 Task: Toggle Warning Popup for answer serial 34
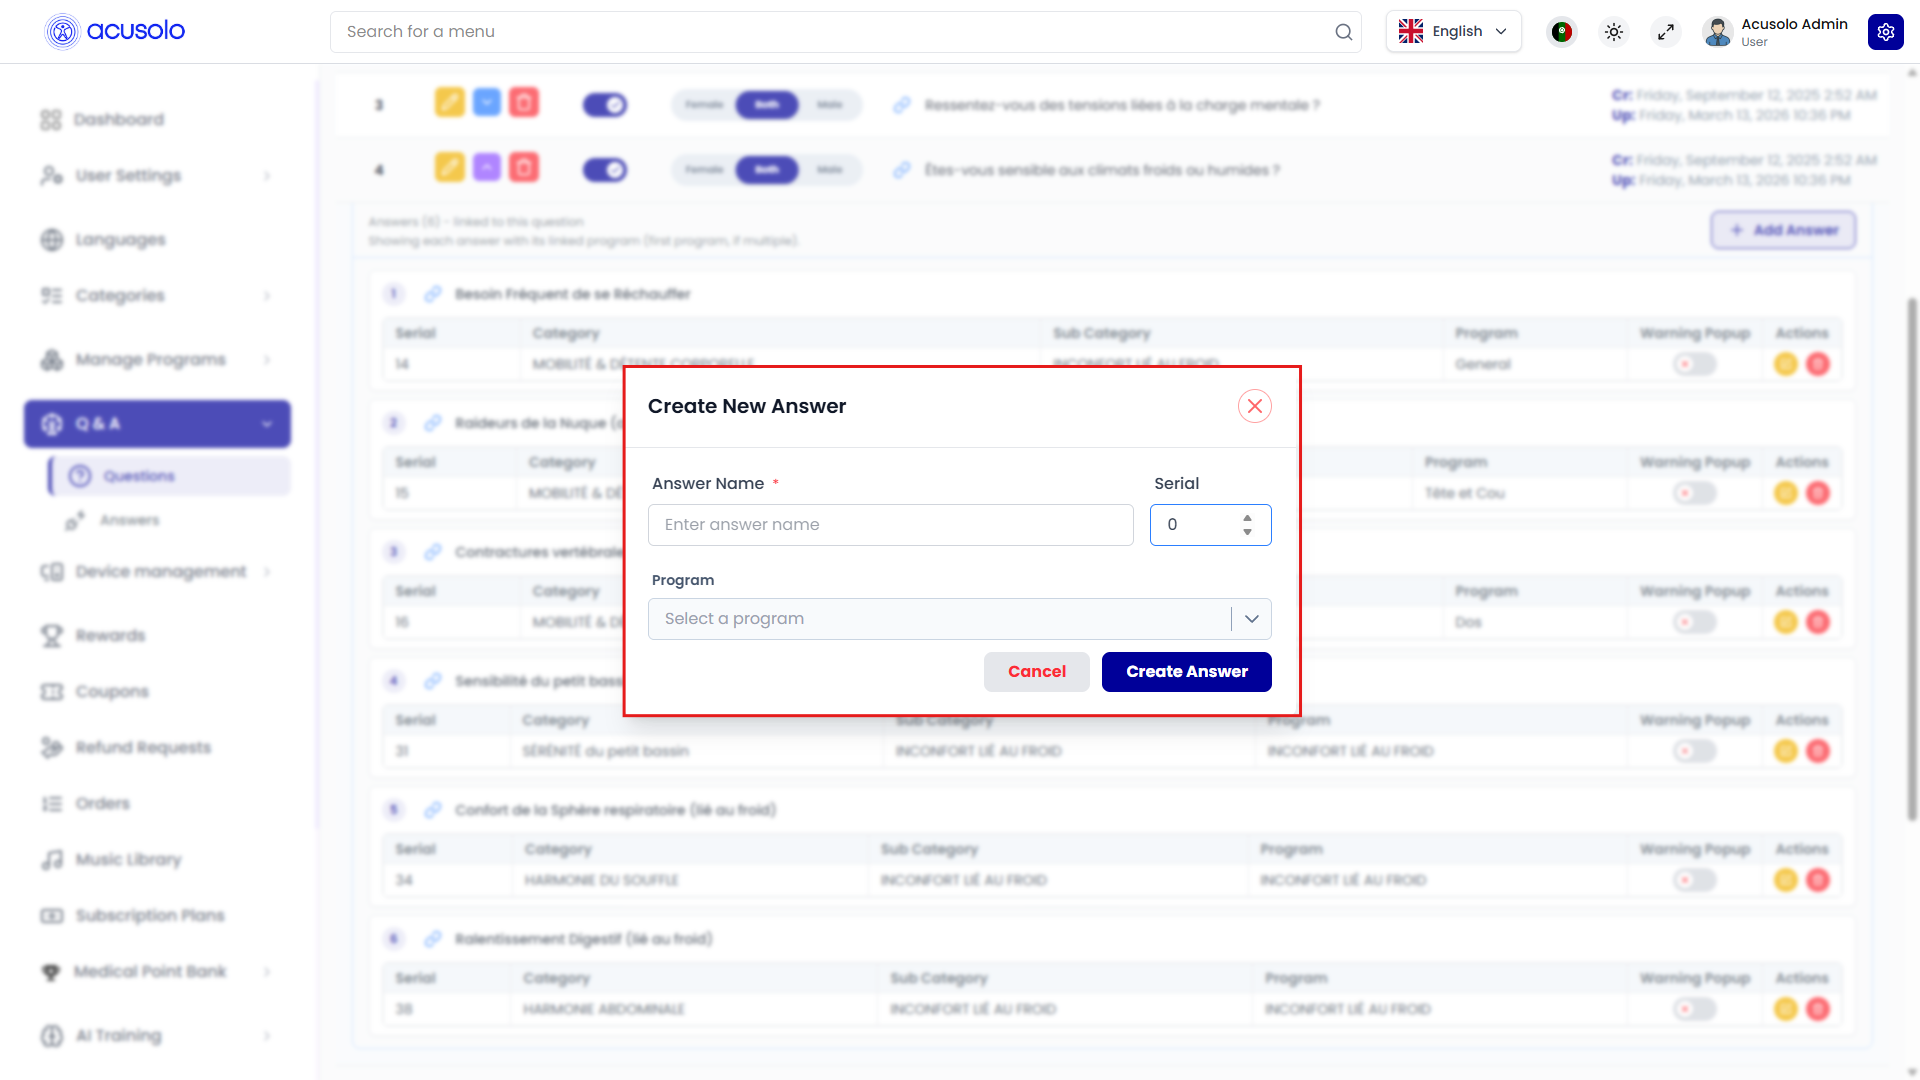click(x=1695, y=880)
